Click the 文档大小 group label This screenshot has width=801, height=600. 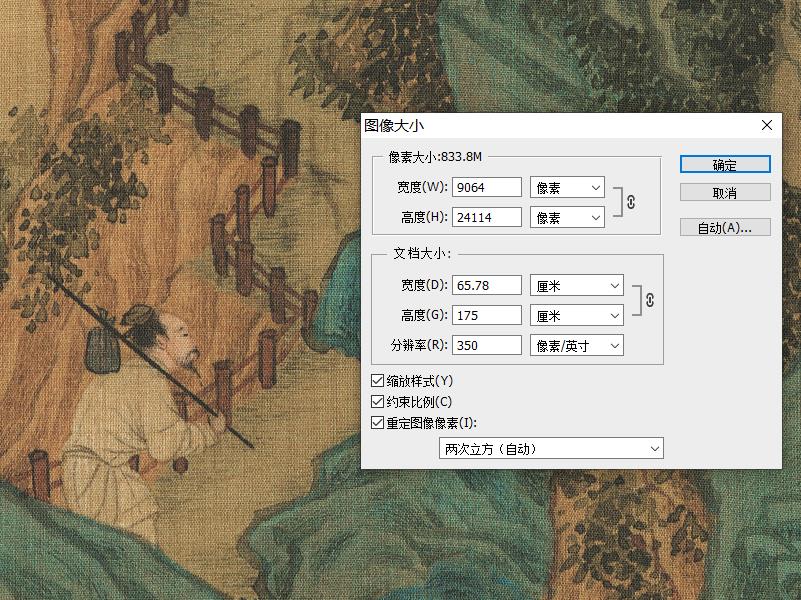(422, 254)
